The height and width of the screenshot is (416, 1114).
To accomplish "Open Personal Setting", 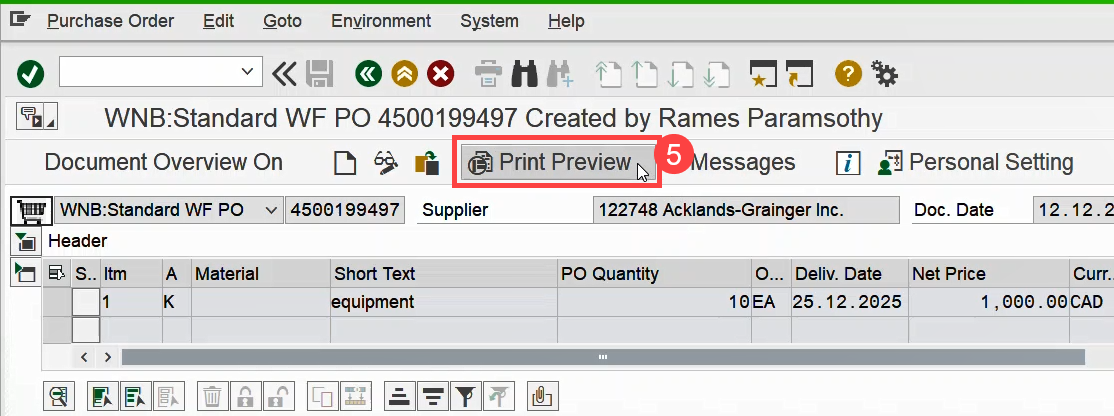I will pyautogui.click(x=976, y=162).
